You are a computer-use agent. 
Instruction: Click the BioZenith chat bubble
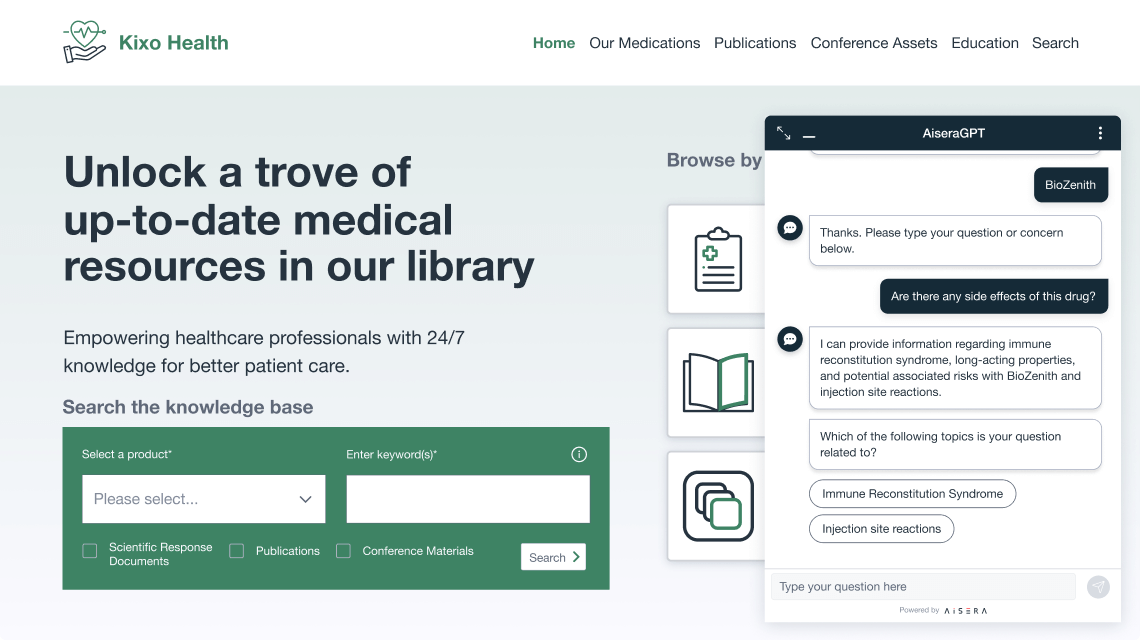1070,185
